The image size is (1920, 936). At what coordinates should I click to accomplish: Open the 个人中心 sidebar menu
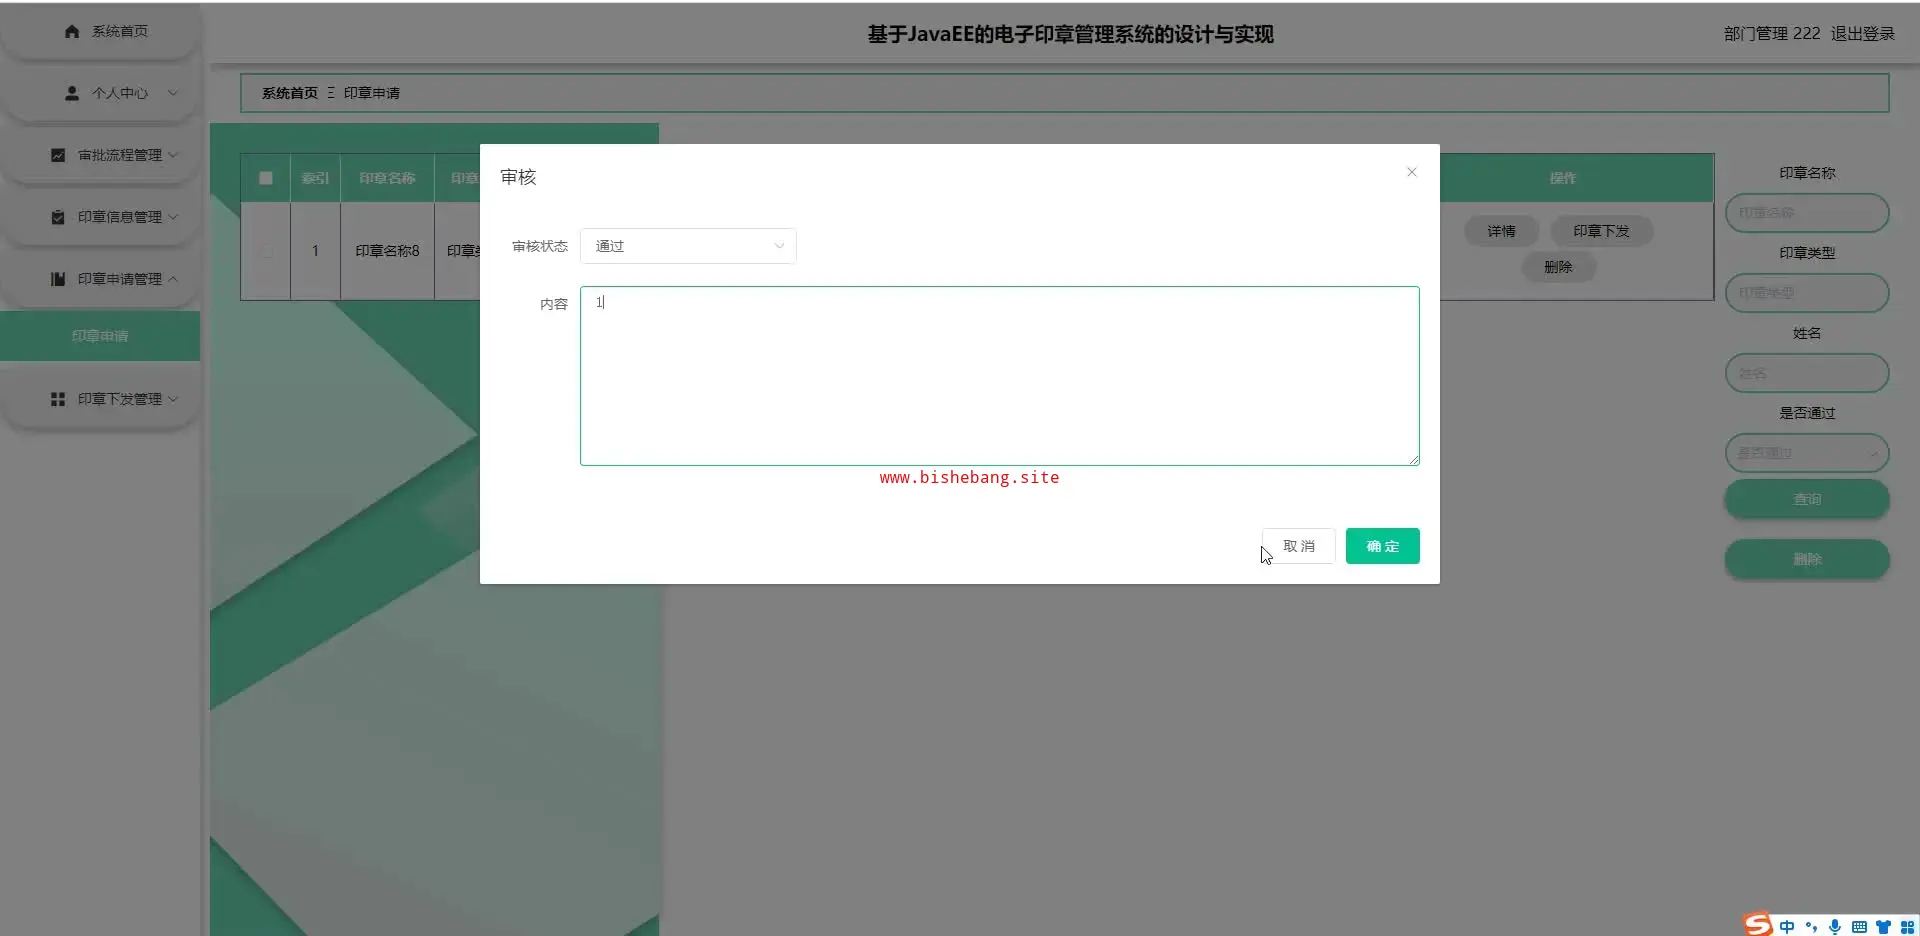100,93
